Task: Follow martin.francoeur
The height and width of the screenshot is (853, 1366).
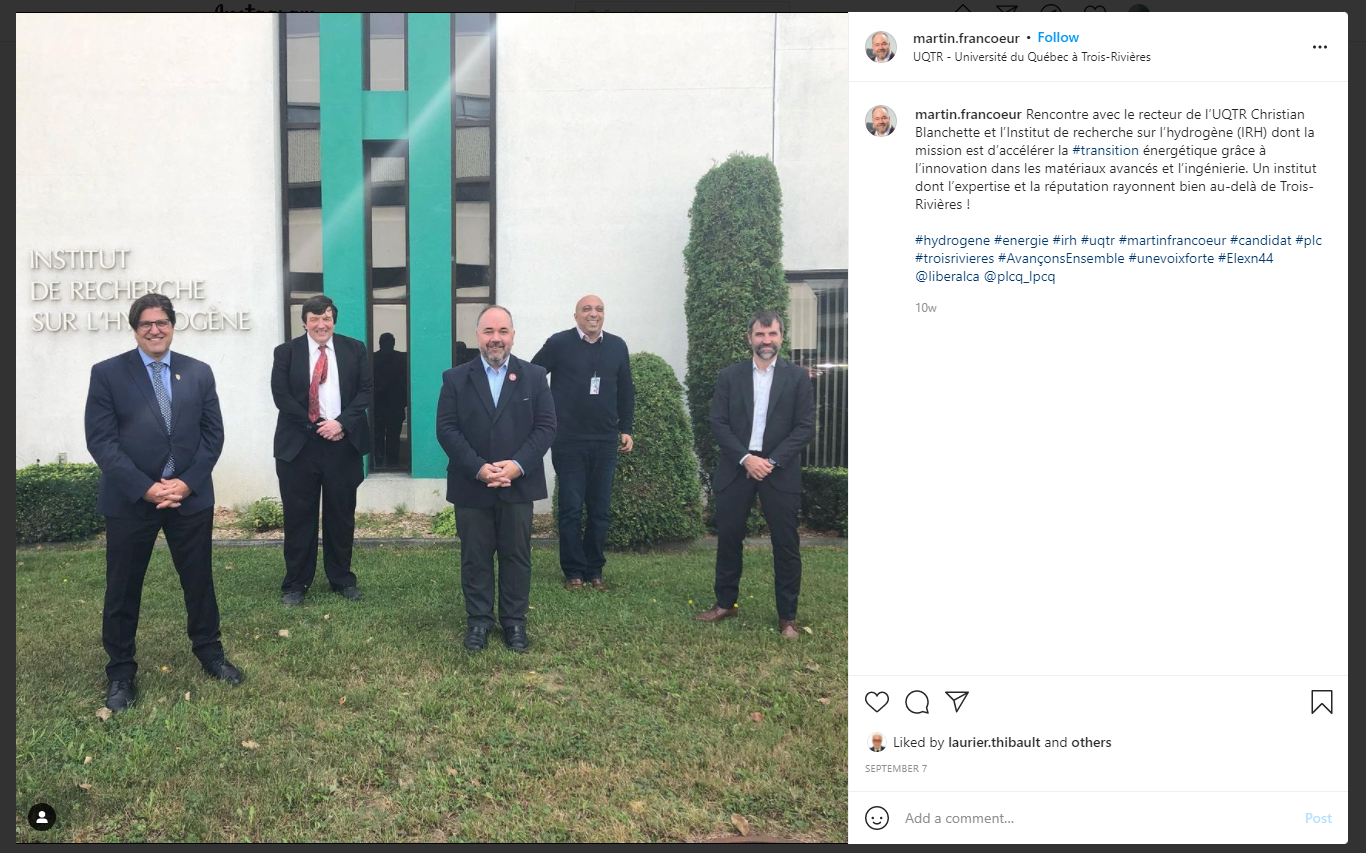Action: tap(1058, 38)
